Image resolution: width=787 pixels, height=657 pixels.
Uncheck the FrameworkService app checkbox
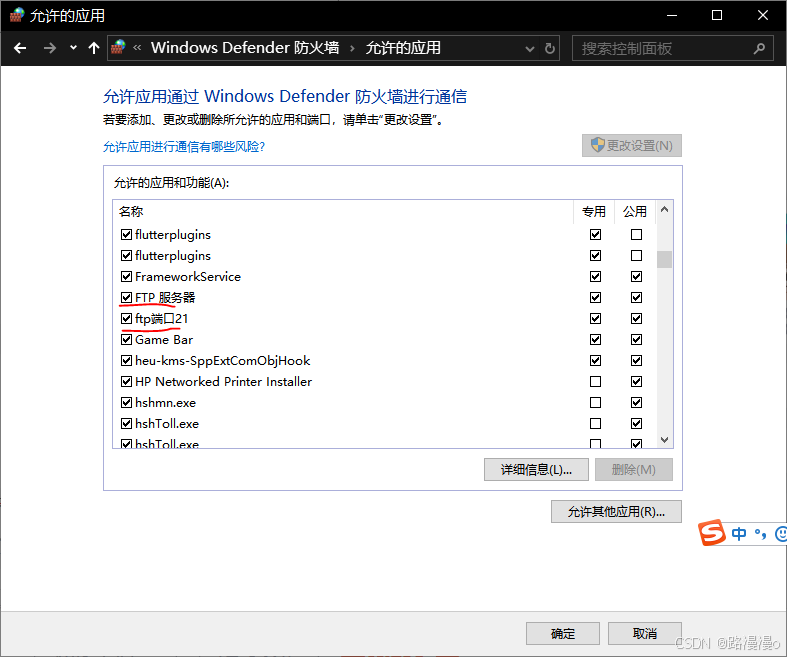pos(126,277)
